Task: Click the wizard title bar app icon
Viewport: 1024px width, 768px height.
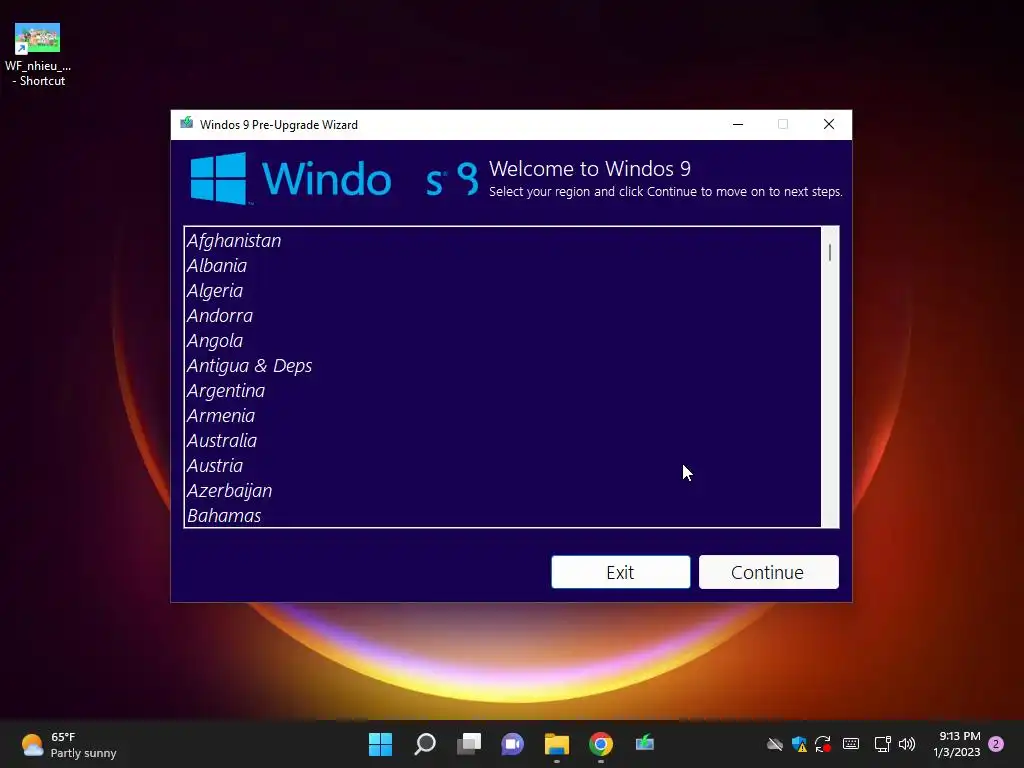Action: [187, 123]
